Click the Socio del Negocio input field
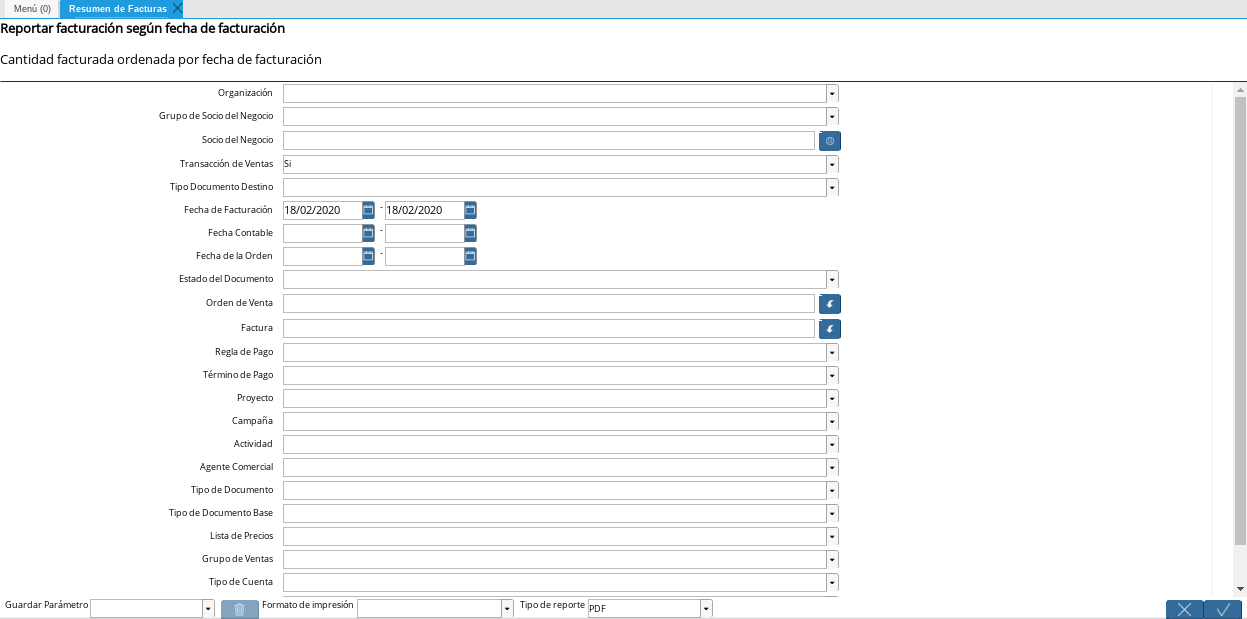 pyautogui.click(x=549, y=141)
